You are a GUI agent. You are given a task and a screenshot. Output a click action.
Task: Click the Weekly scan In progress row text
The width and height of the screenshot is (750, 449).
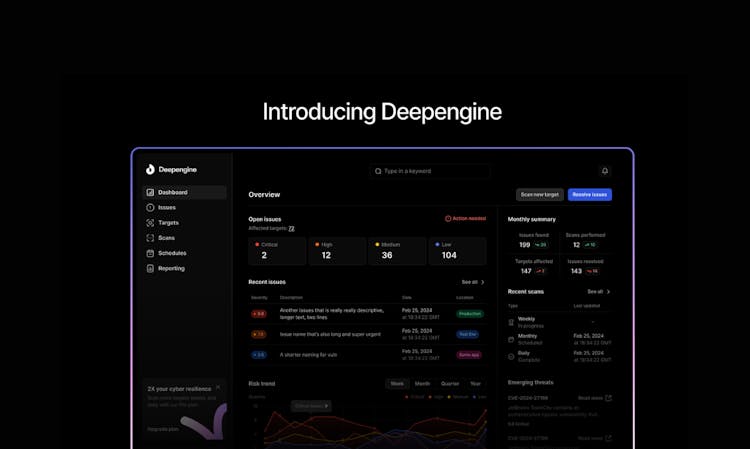click(x=531, y=322)
